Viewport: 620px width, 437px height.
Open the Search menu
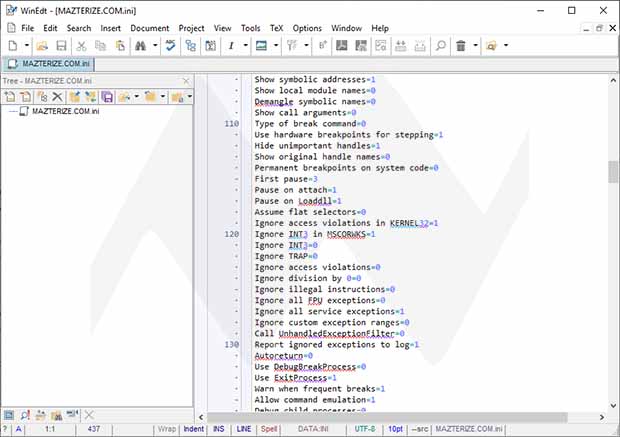(x=79, y=28)
